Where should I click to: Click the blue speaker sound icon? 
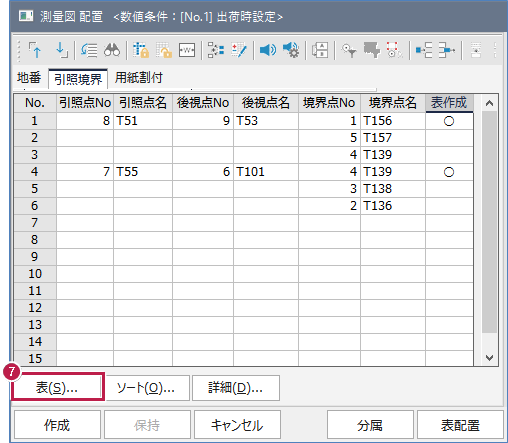pos(268,50)
